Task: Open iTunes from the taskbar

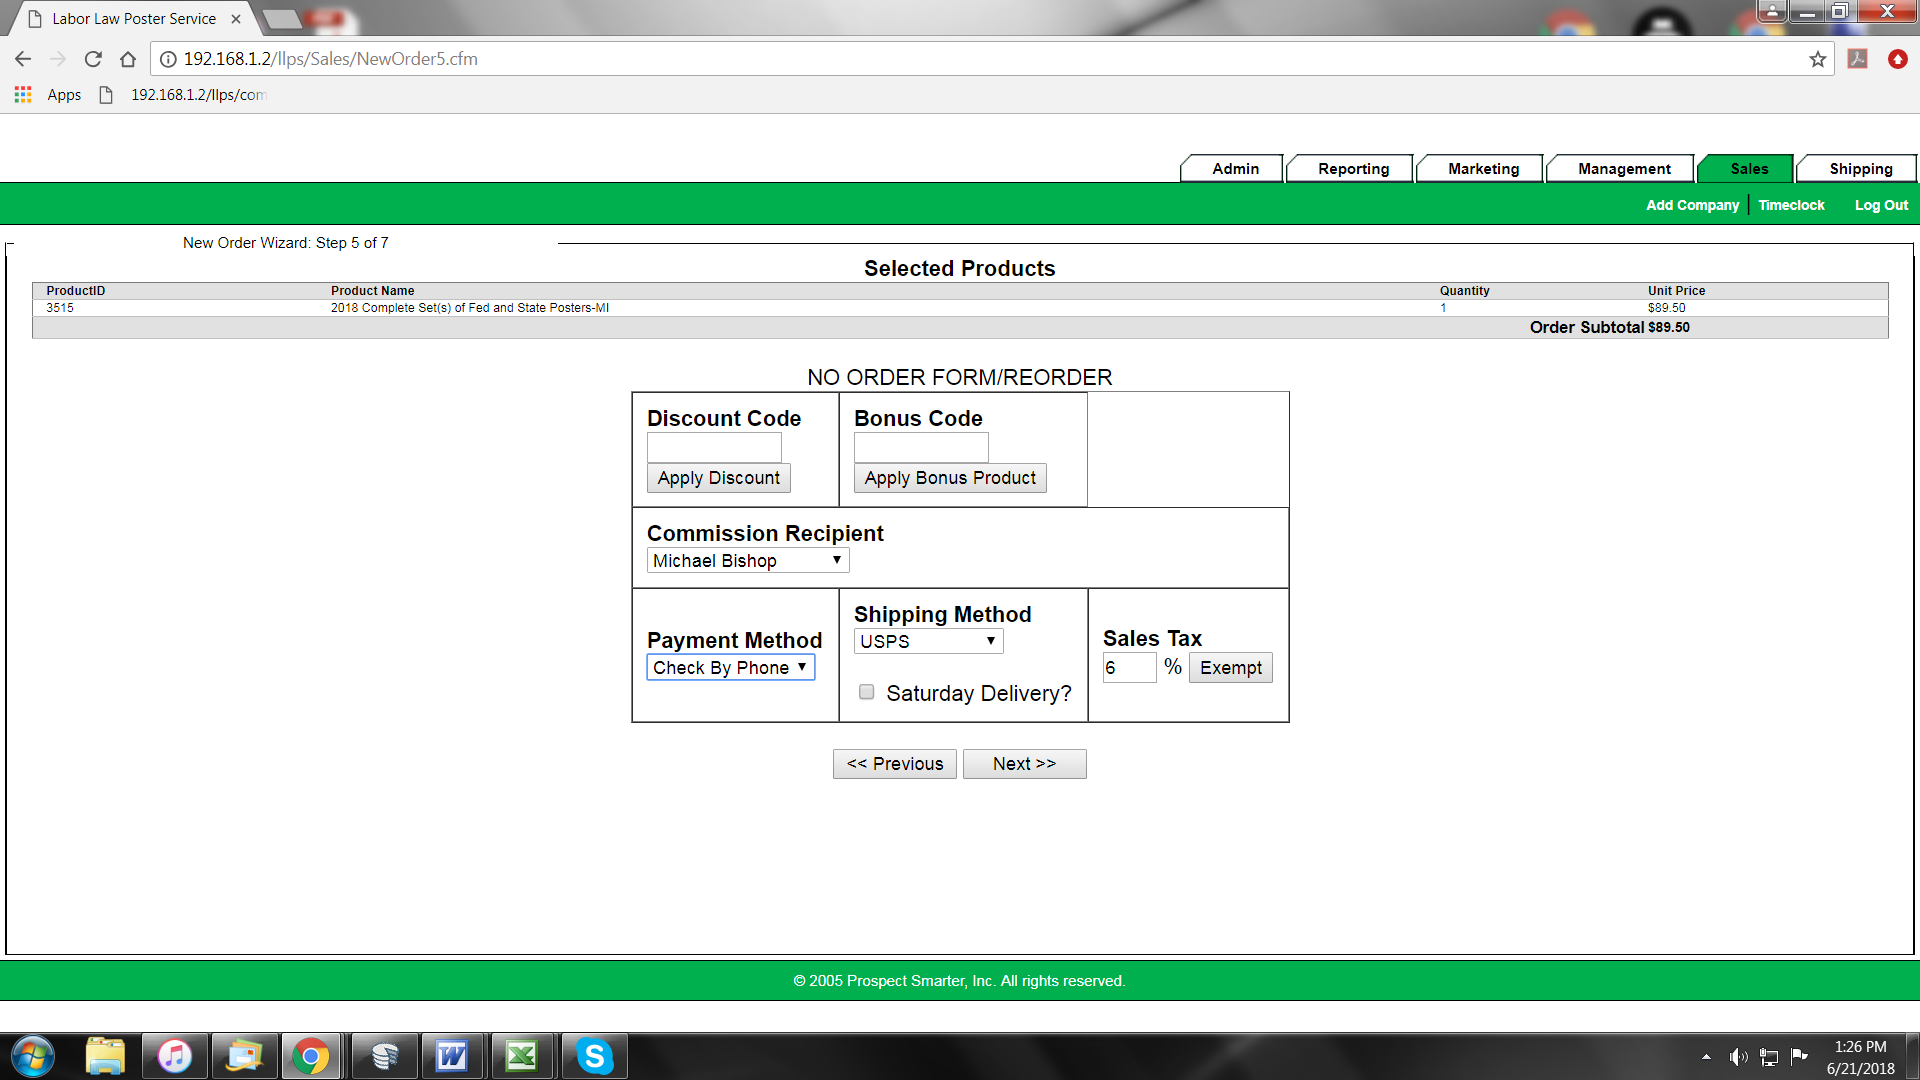Action: tap(174, 1056)
